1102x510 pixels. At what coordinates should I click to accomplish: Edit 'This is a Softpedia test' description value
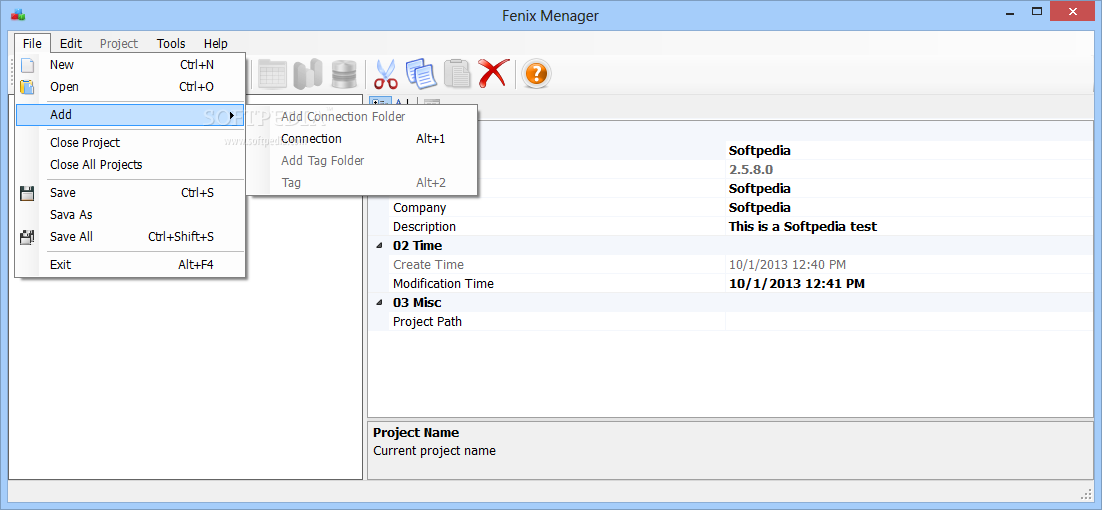803,227
